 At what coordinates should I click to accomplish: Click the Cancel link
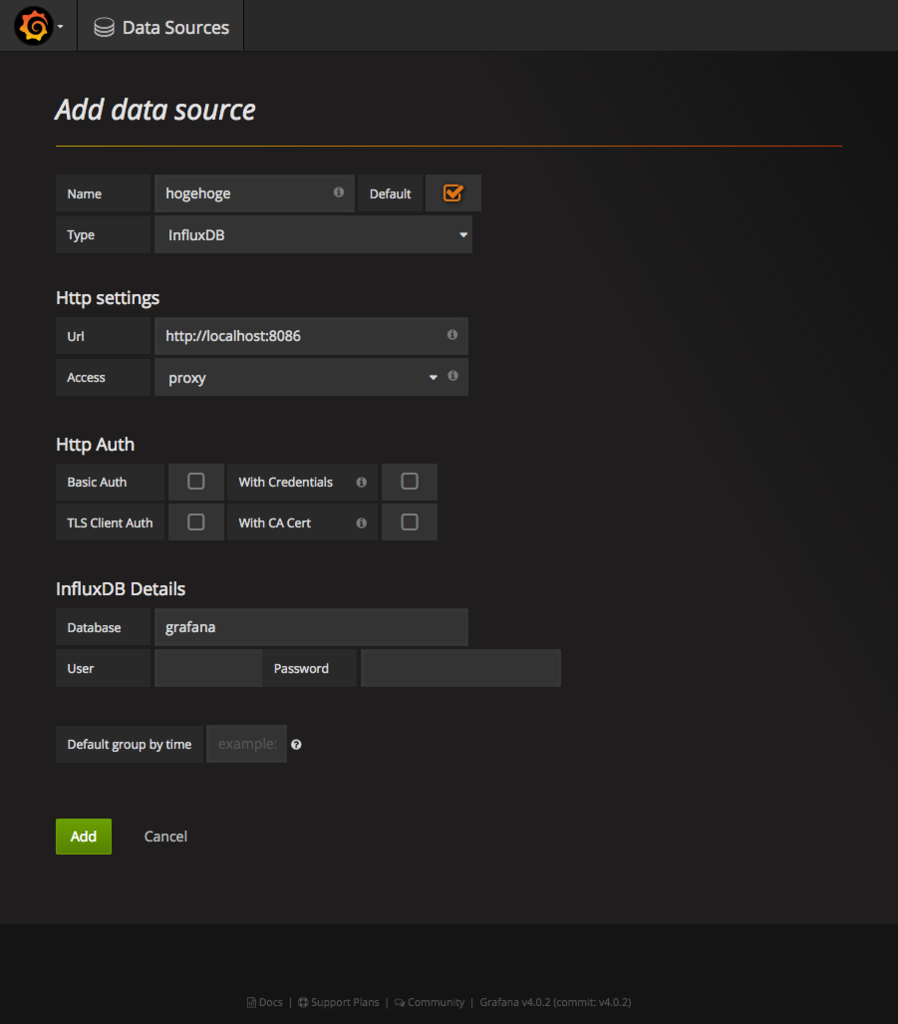pos(165,836)
